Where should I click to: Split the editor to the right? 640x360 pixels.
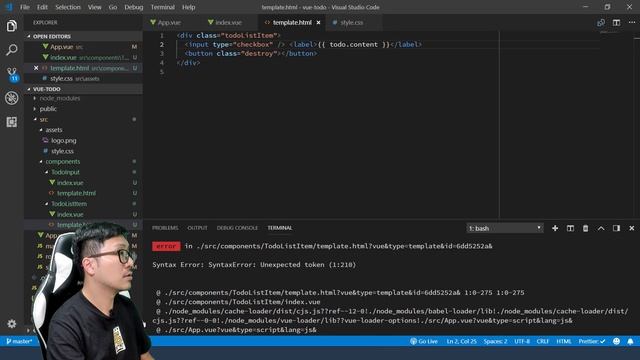(x=616, y=22)
